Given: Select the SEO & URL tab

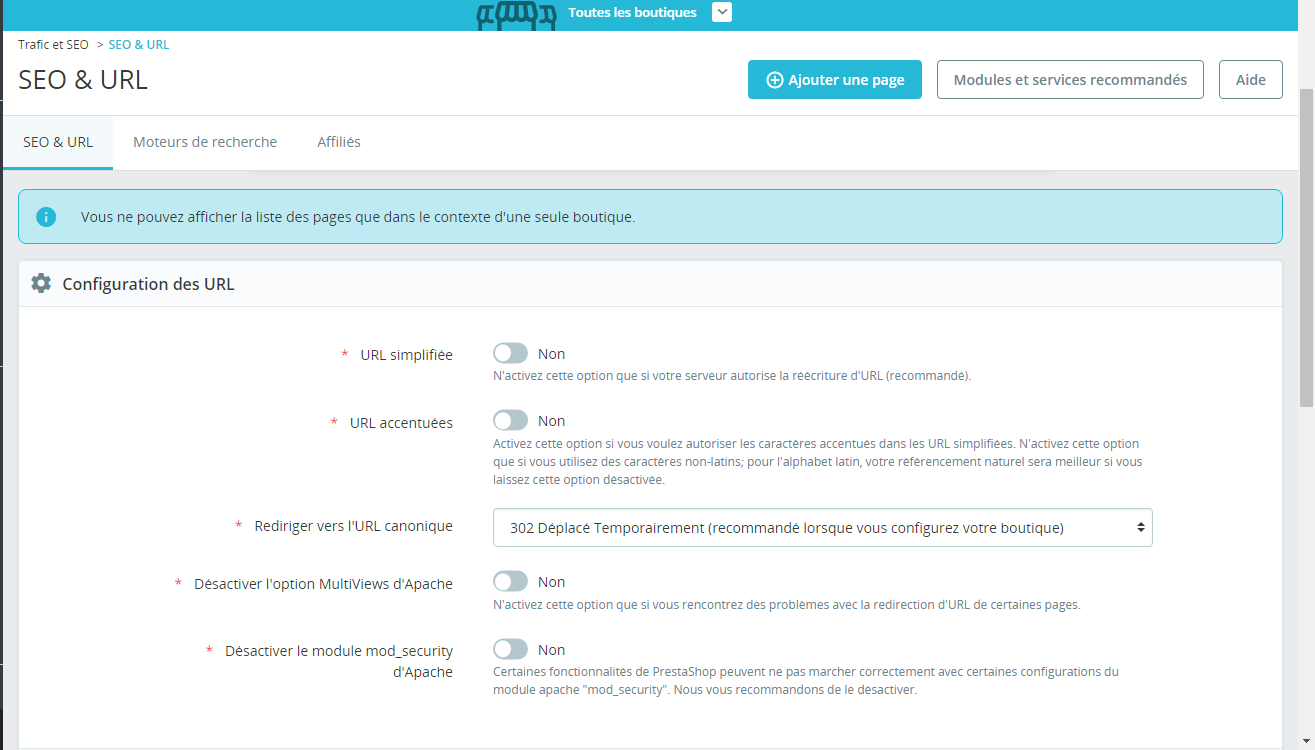Looking at the screenshot, I should coord(58,142).
